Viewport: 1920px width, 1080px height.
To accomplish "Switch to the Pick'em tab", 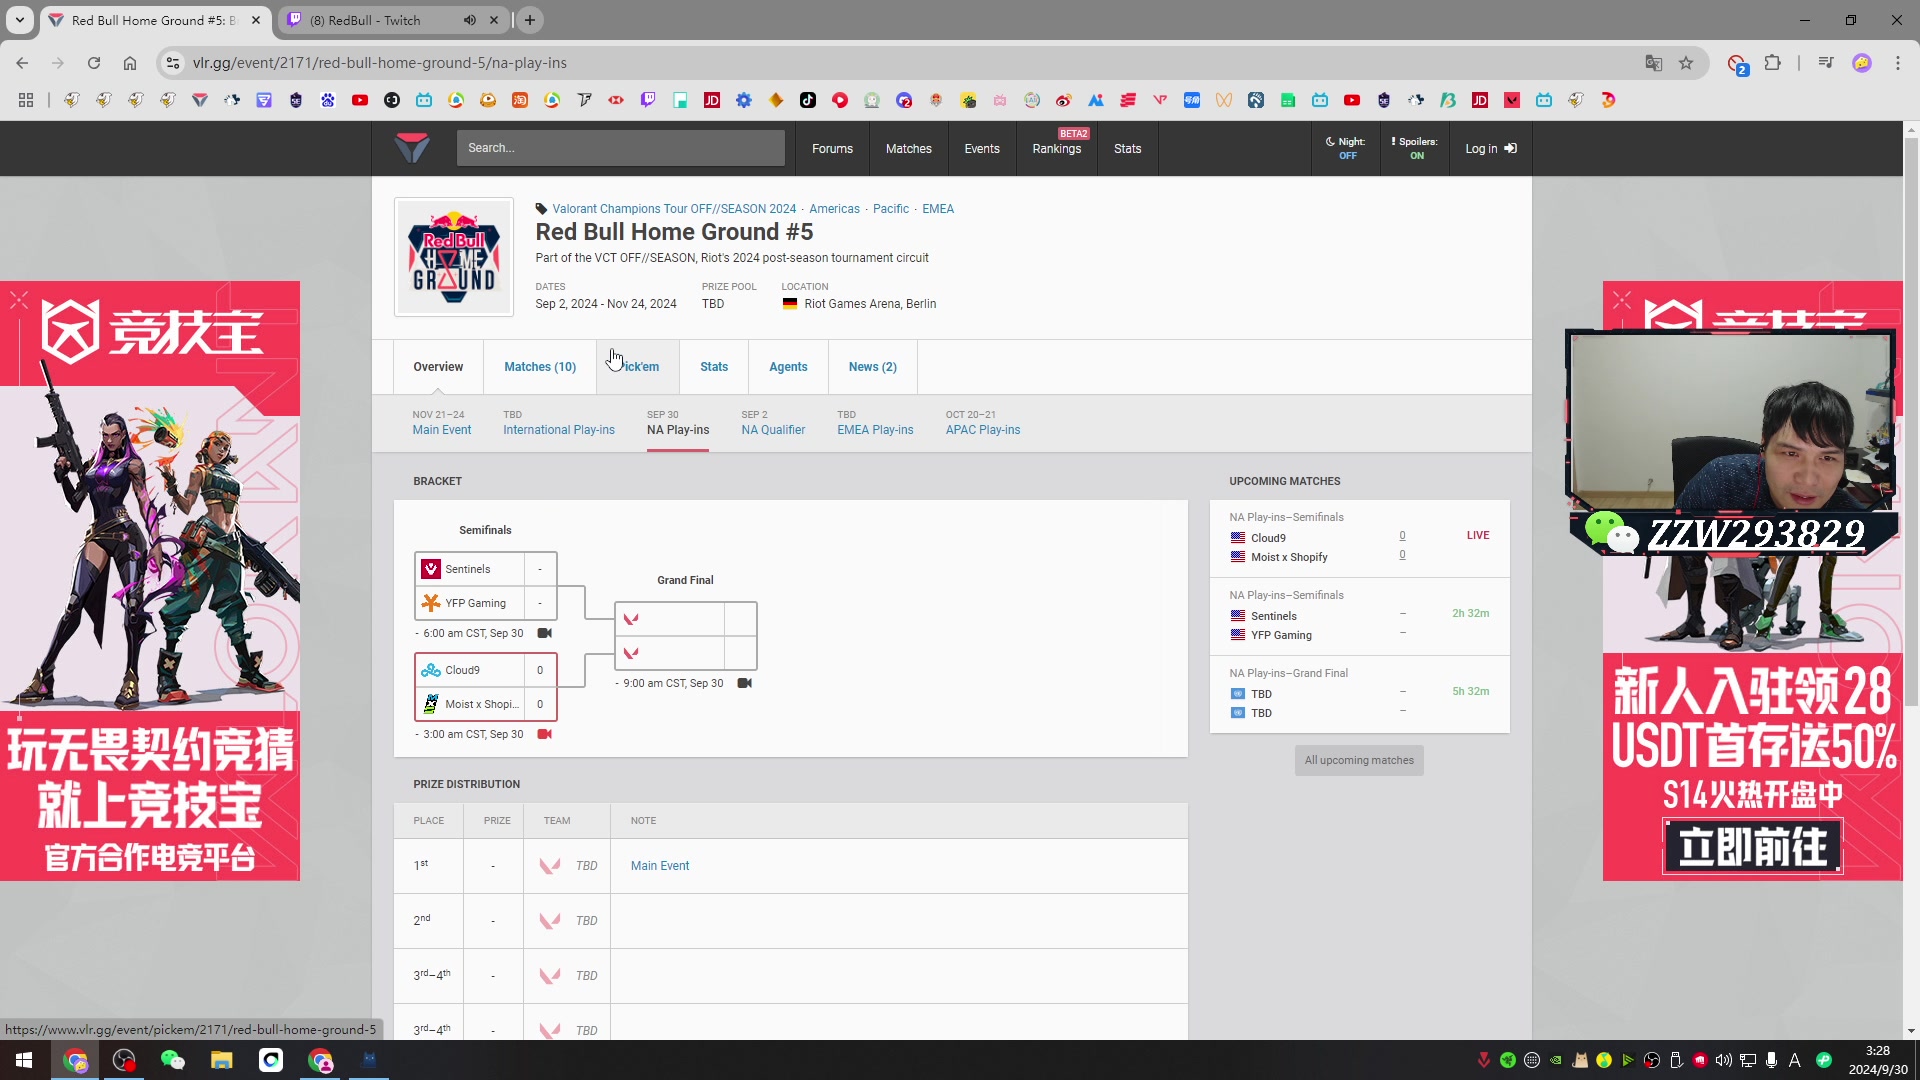I will 638,367.
